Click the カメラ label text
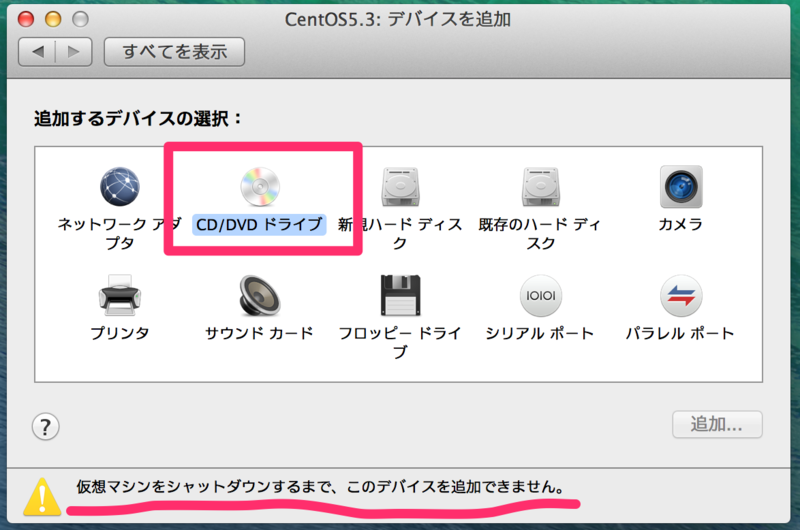 click(x=681, y=224)
